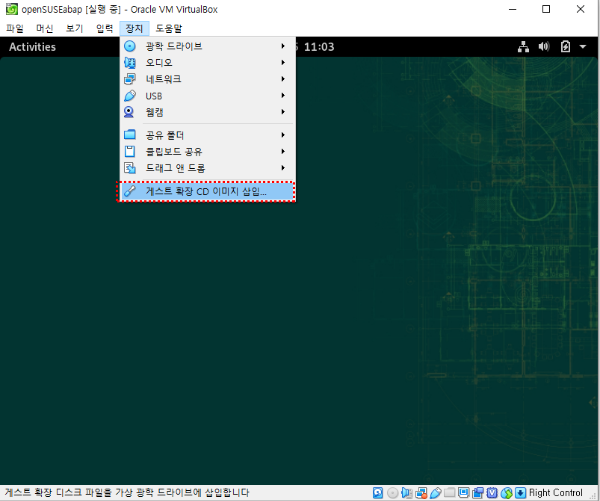Click the USB status bar indicator

coord(435,493)
